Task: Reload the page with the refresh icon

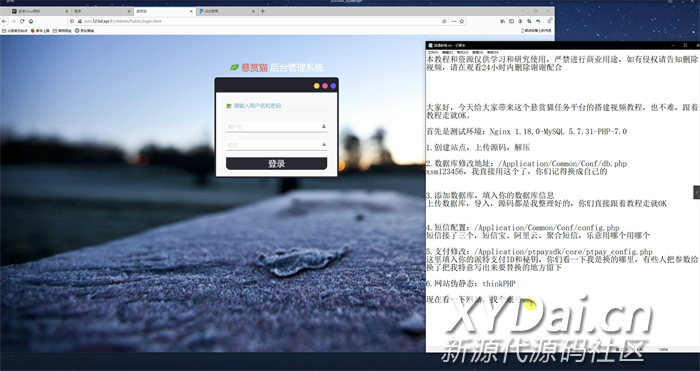Action: point(22,21)
